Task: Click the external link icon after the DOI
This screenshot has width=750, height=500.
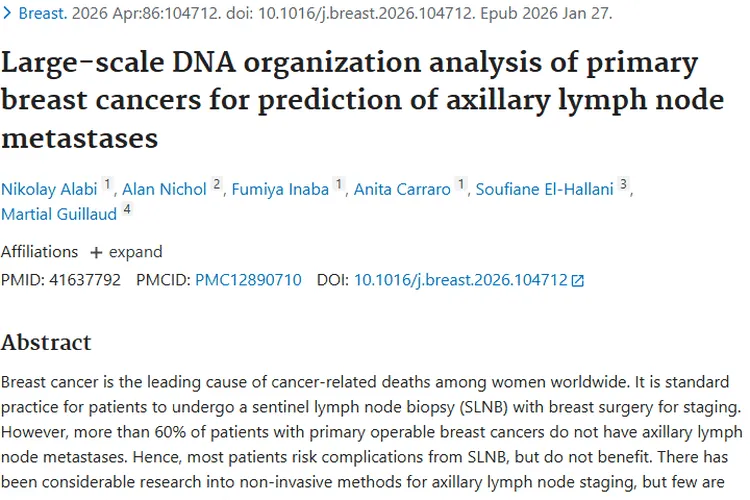Action: coord(577,281)
